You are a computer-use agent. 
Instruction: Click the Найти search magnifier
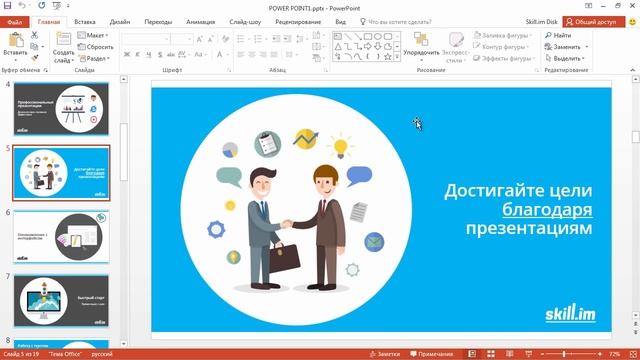click(x=558, y=36)
